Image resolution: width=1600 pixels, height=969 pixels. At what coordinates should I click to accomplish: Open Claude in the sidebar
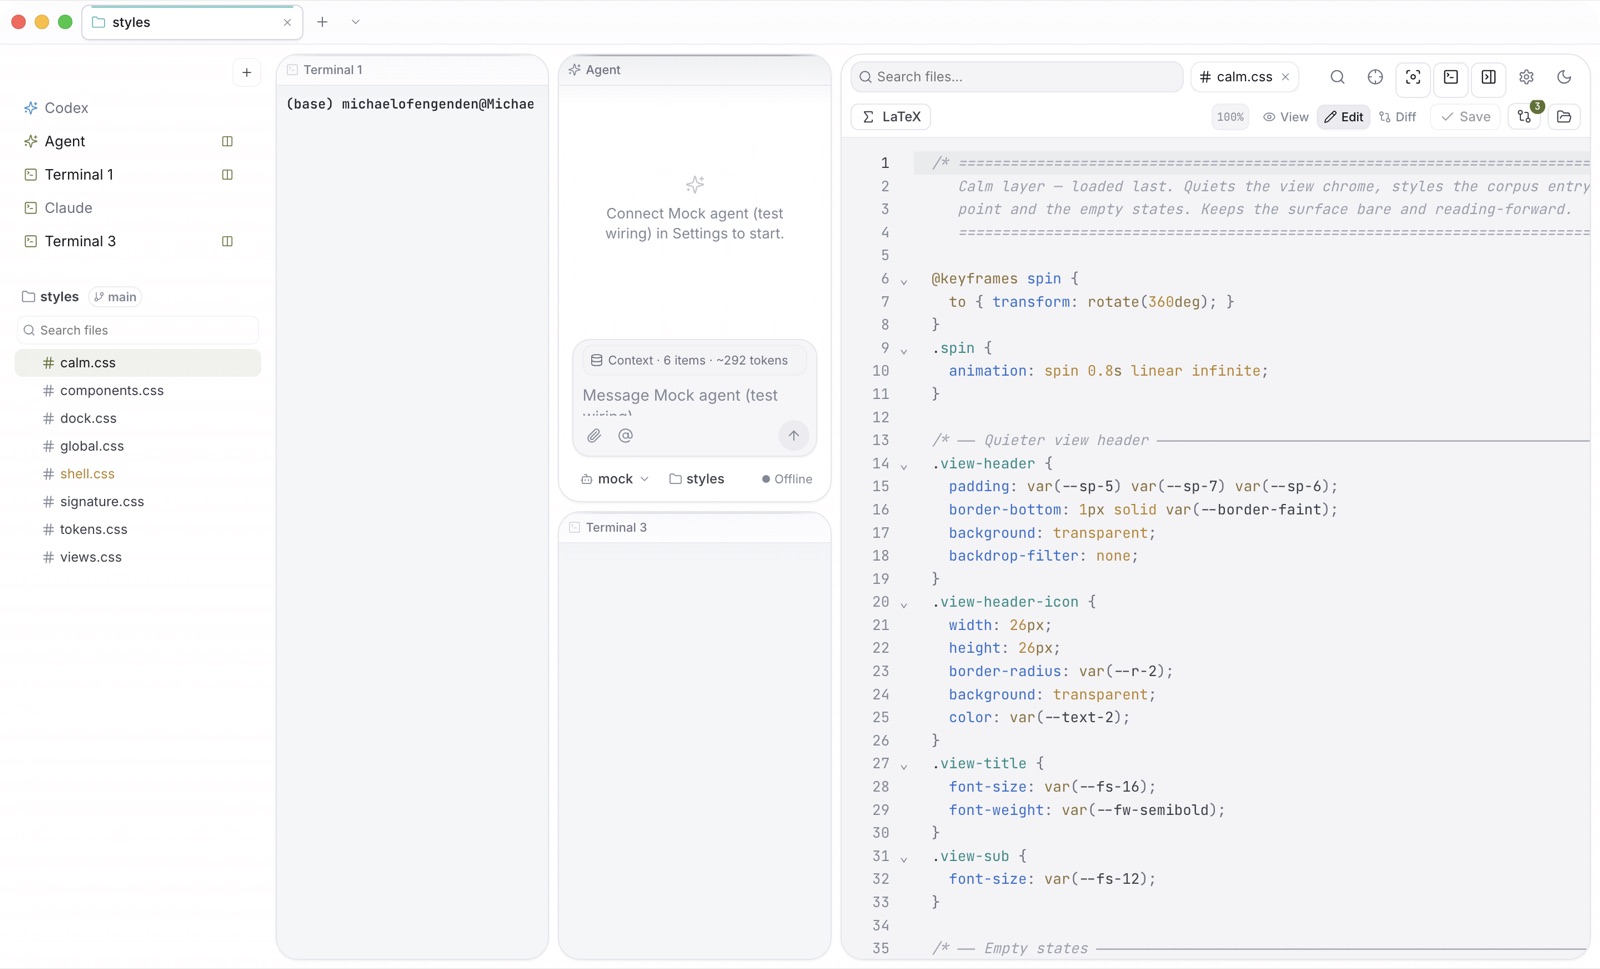click(68, 208)
